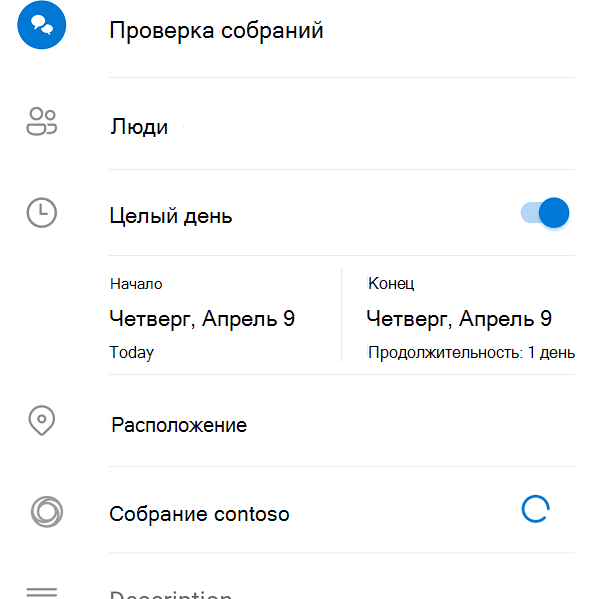Click the concentric circles contoso meeting icon
The height and width of the screenshot is (599, 599).
tap(47, 512)
